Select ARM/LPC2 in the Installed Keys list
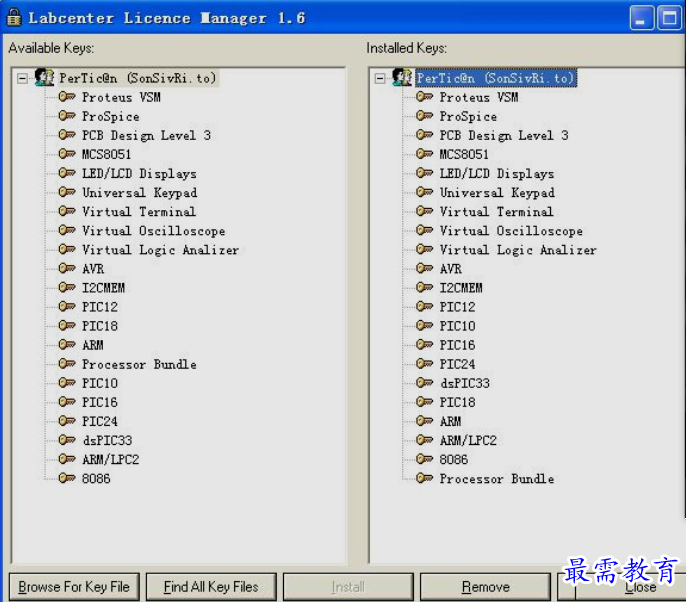This screenshot has height=602, width=686. point(468,440)
